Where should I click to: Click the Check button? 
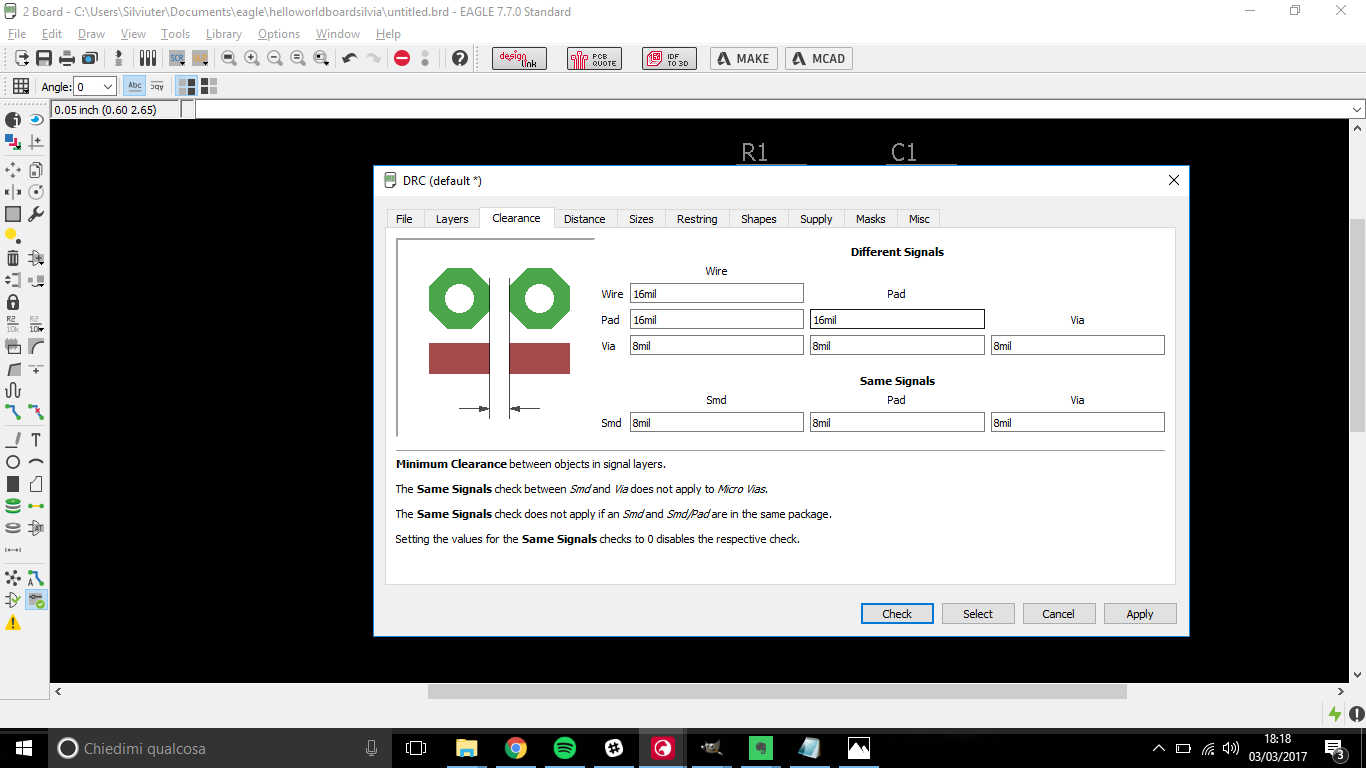point(897,614)
